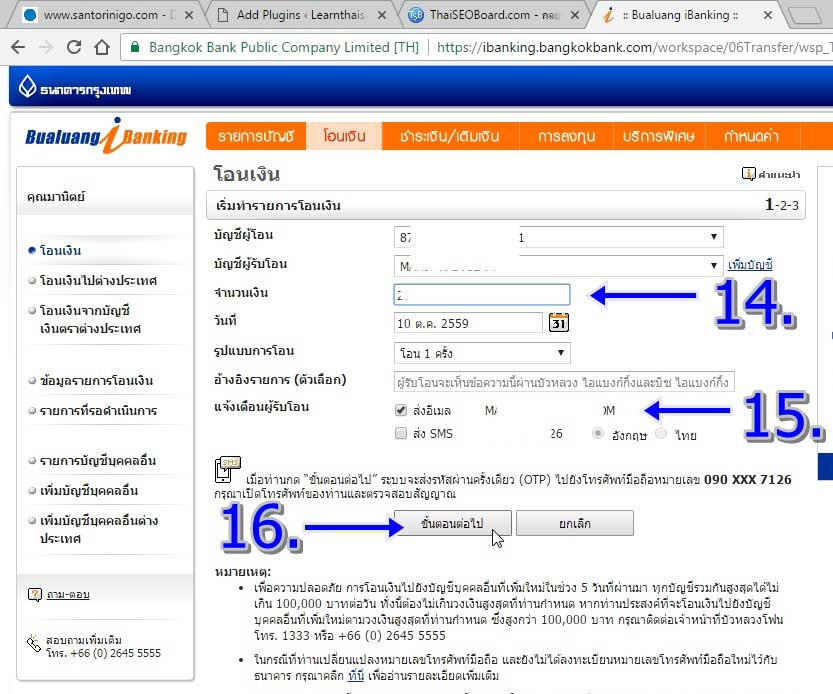Click the ยกเลิก cancel button
Viewport: 833px width, 694px height.
[x=575, y=523]
